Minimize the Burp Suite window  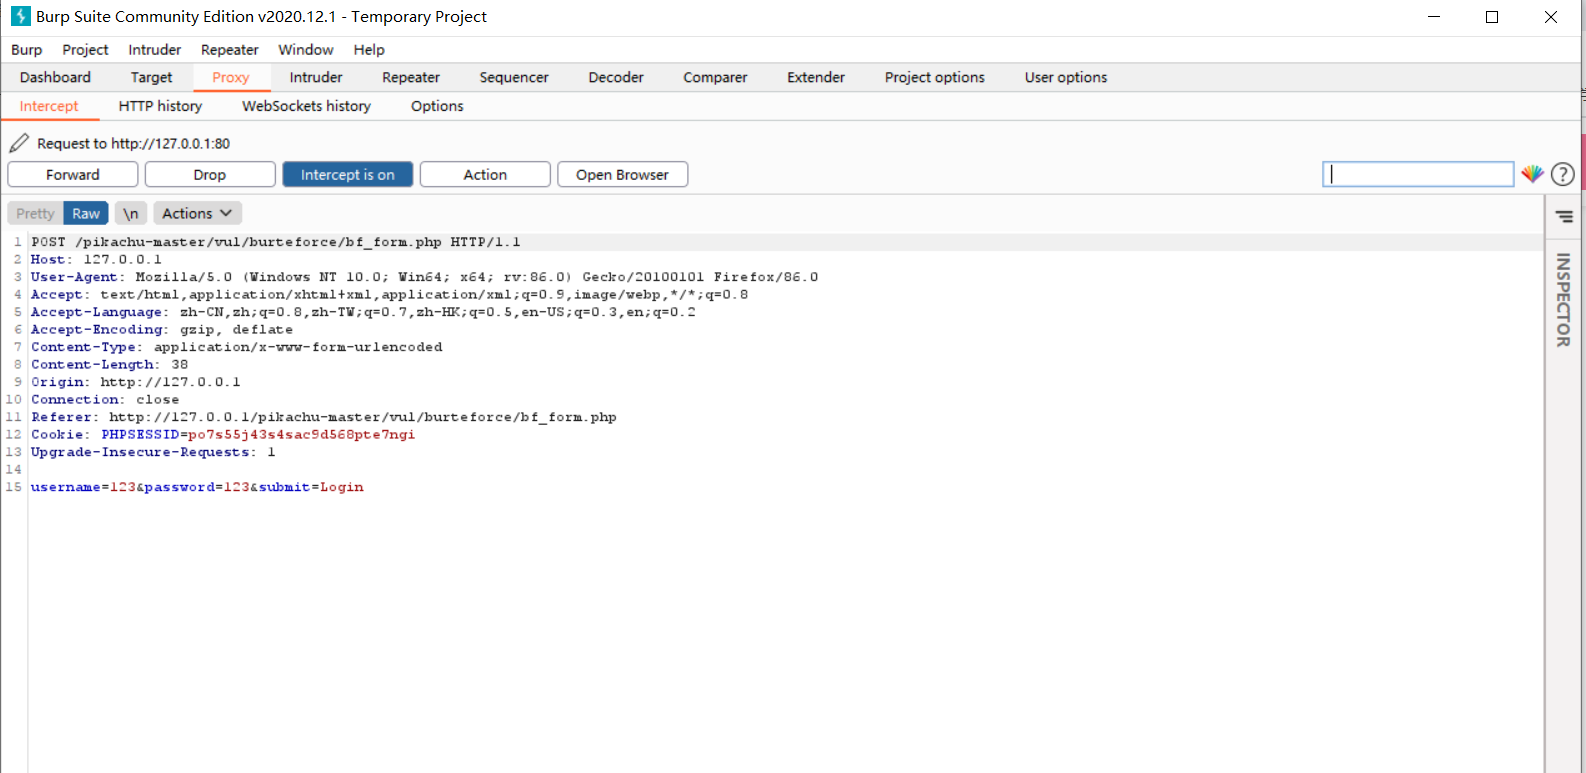[x=1434, y=17]
